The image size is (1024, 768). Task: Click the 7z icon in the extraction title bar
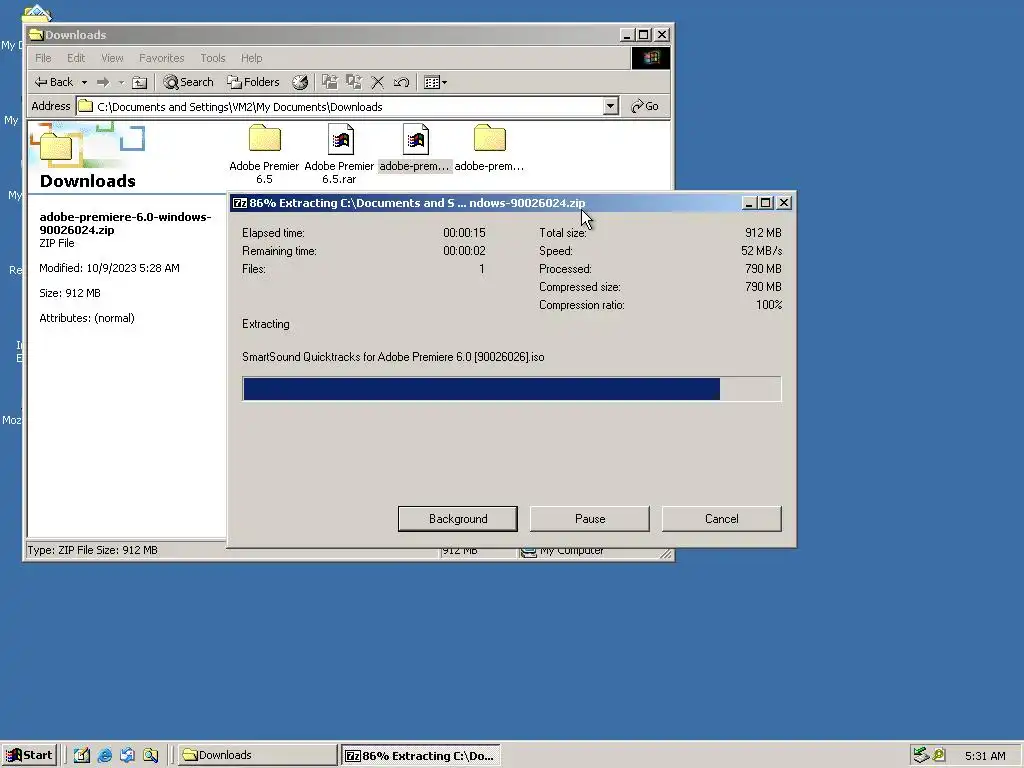(240, 203)
